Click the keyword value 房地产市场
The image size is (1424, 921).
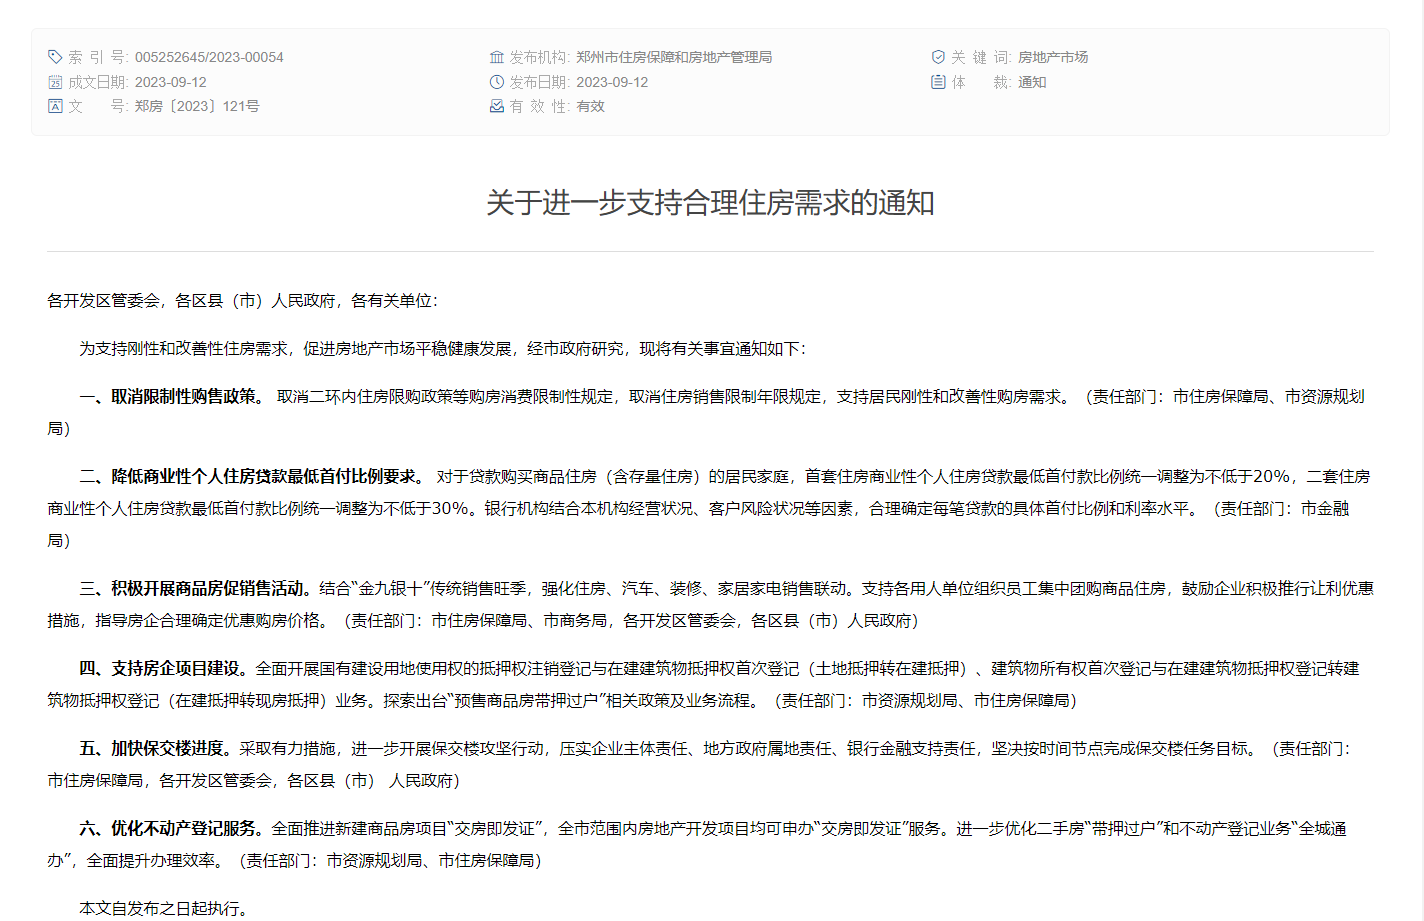1052,57
